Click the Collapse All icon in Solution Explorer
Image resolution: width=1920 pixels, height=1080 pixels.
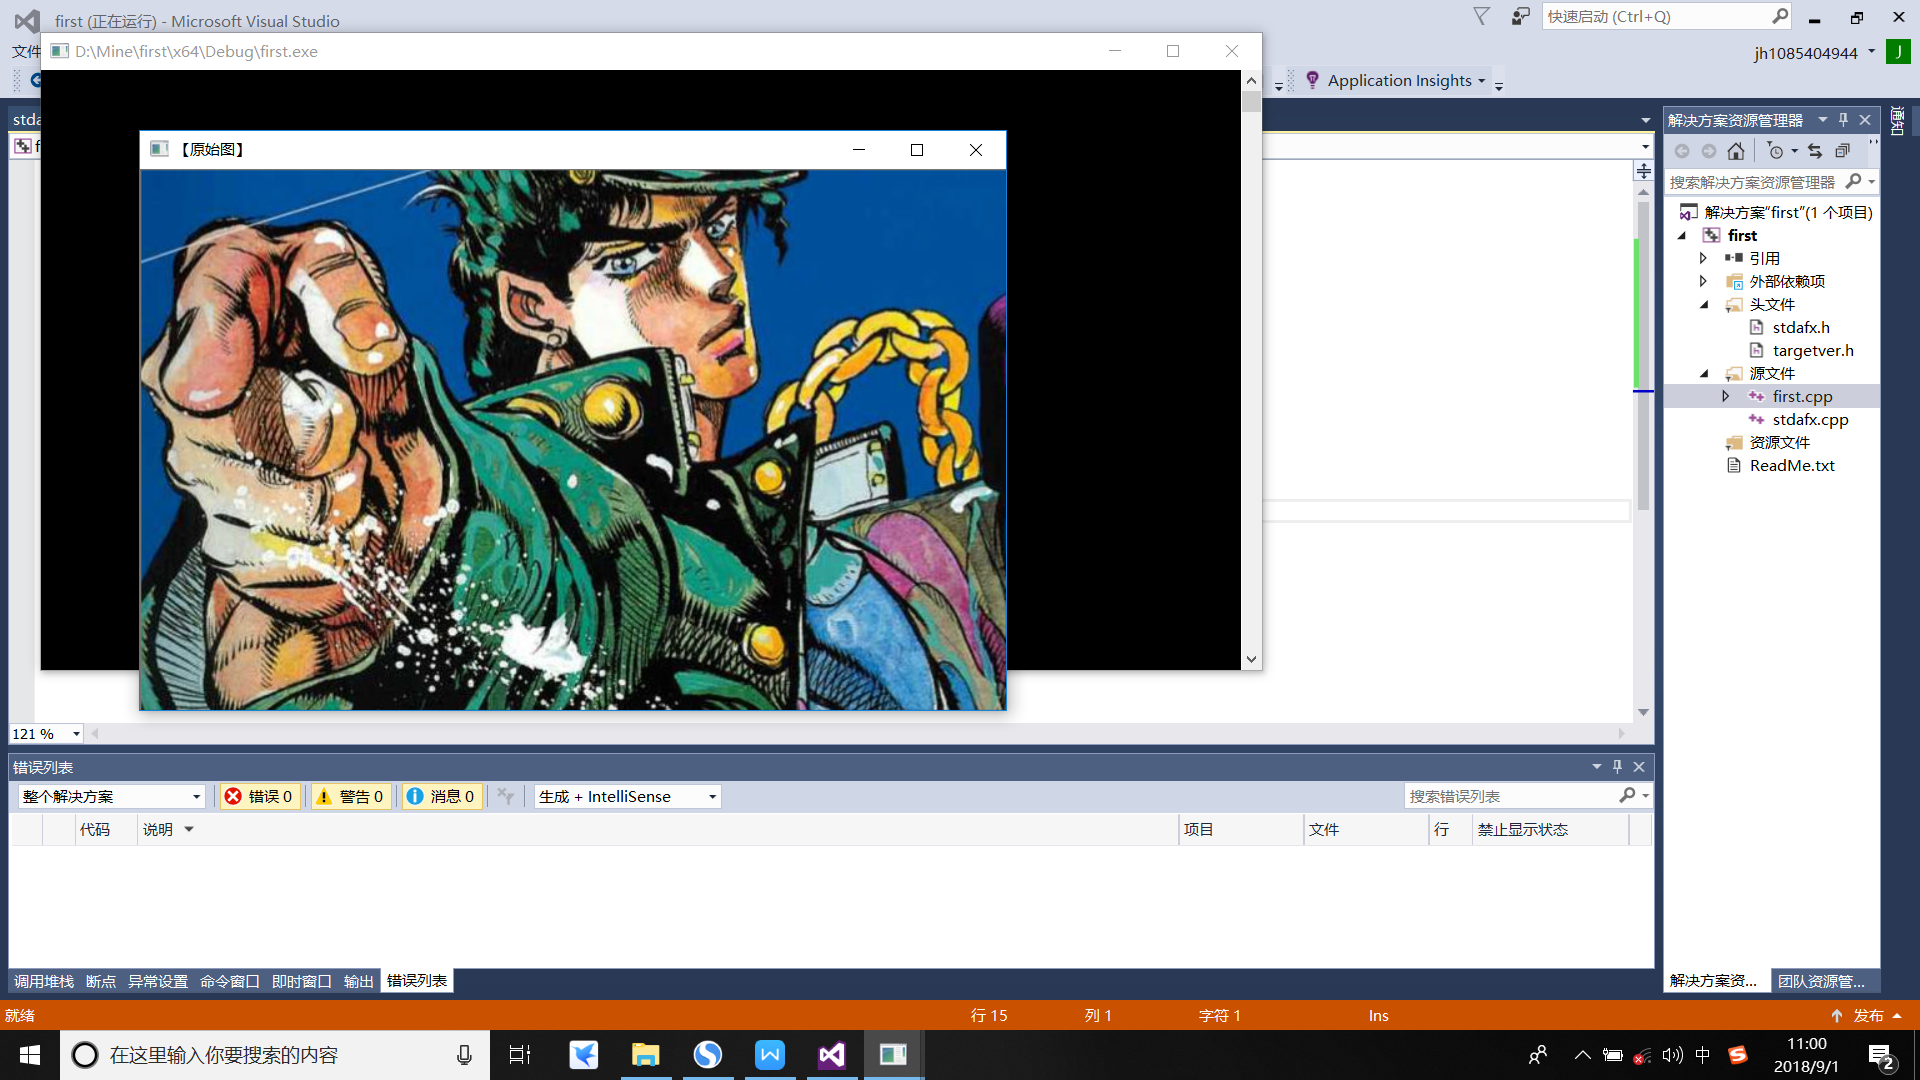coord(1842,151)
